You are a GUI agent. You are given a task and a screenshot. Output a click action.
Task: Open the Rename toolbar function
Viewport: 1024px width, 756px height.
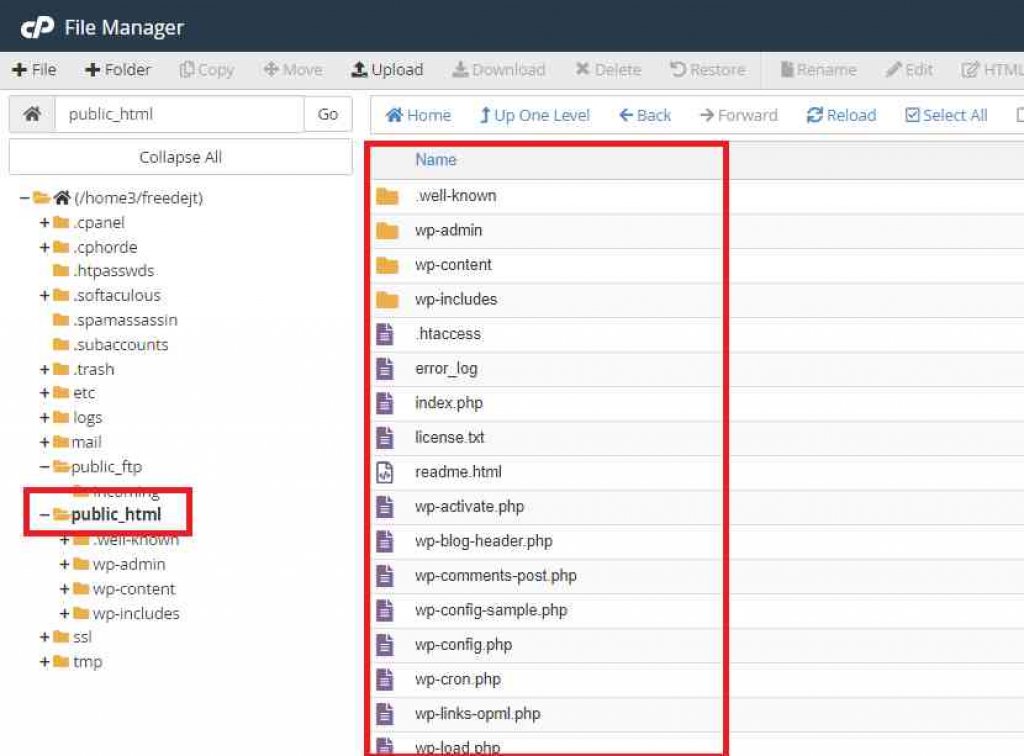[x=818, y=70]
